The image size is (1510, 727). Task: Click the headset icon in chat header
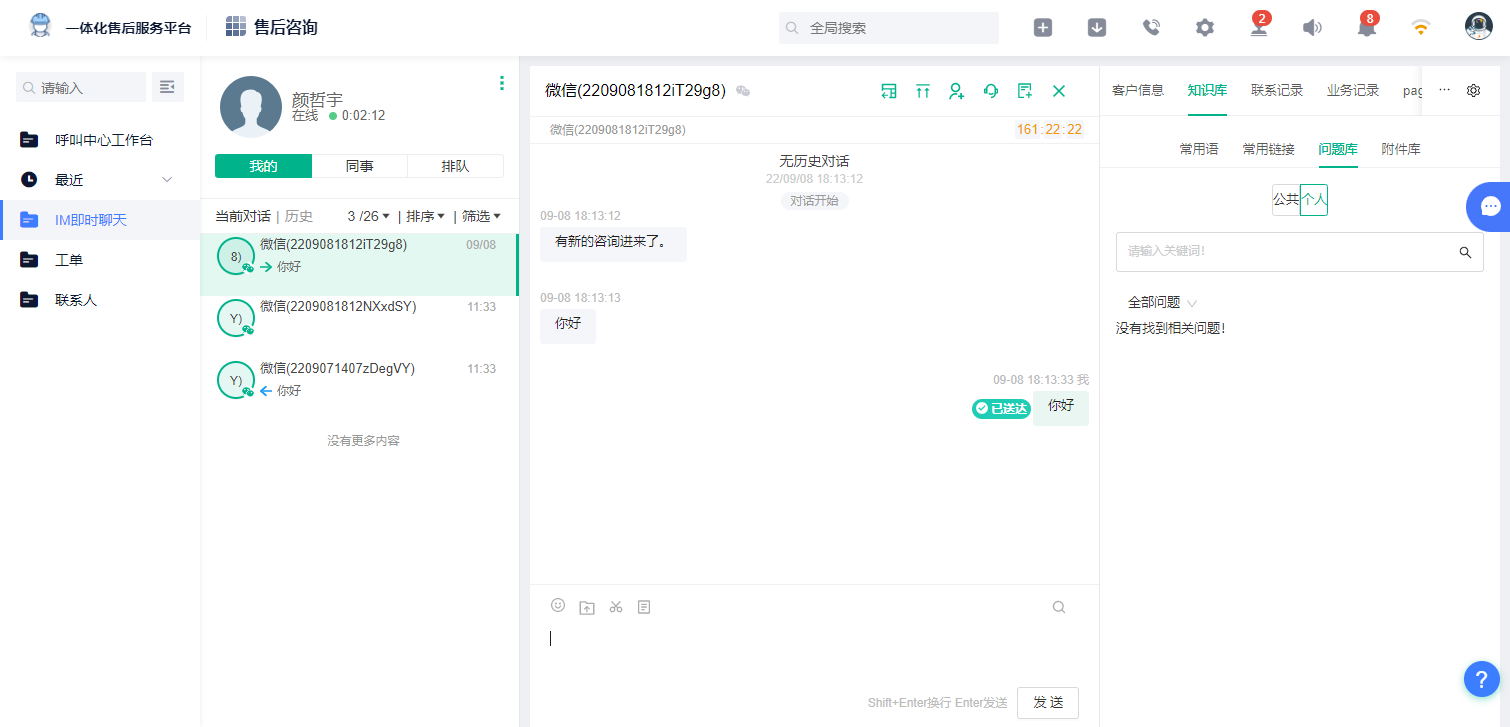point(991,91)
